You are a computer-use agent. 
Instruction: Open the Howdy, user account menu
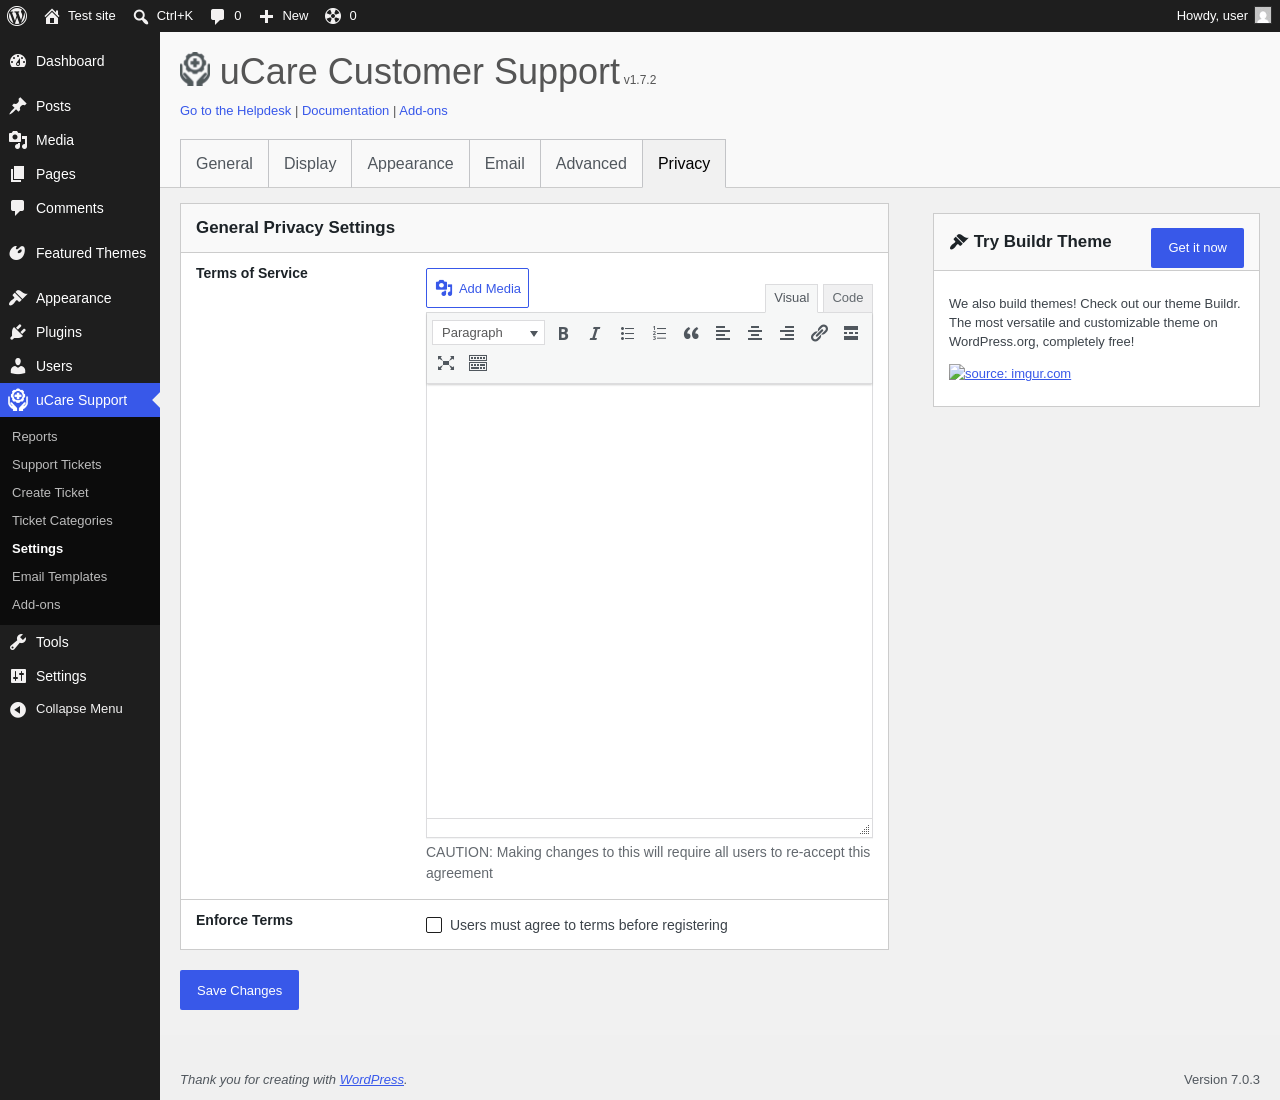(x=1223, y=16)
